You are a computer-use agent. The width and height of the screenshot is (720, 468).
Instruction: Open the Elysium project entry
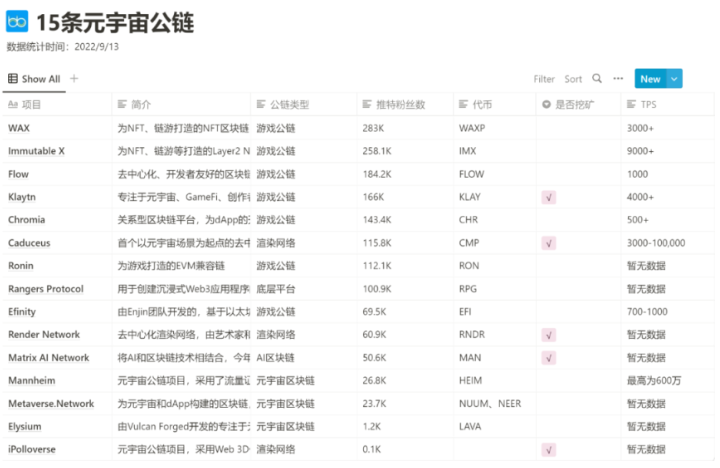click(x=24, y=427)
